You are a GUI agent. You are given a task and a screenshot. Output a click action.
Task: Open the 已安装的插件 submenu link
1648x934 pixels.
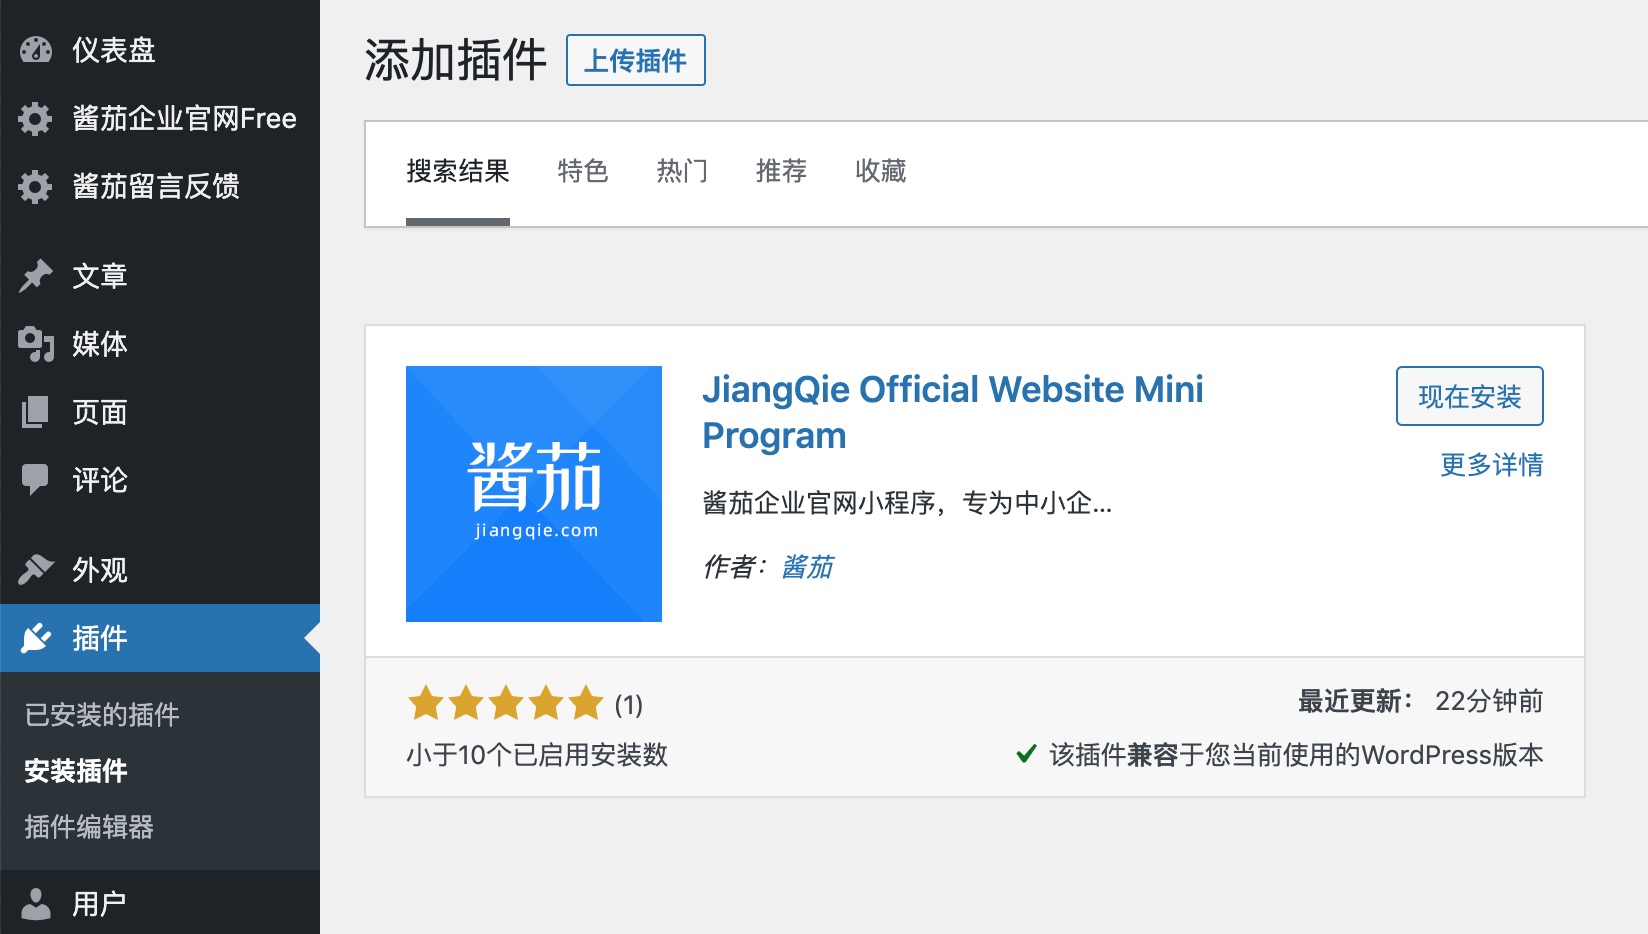tap(102, 714)
